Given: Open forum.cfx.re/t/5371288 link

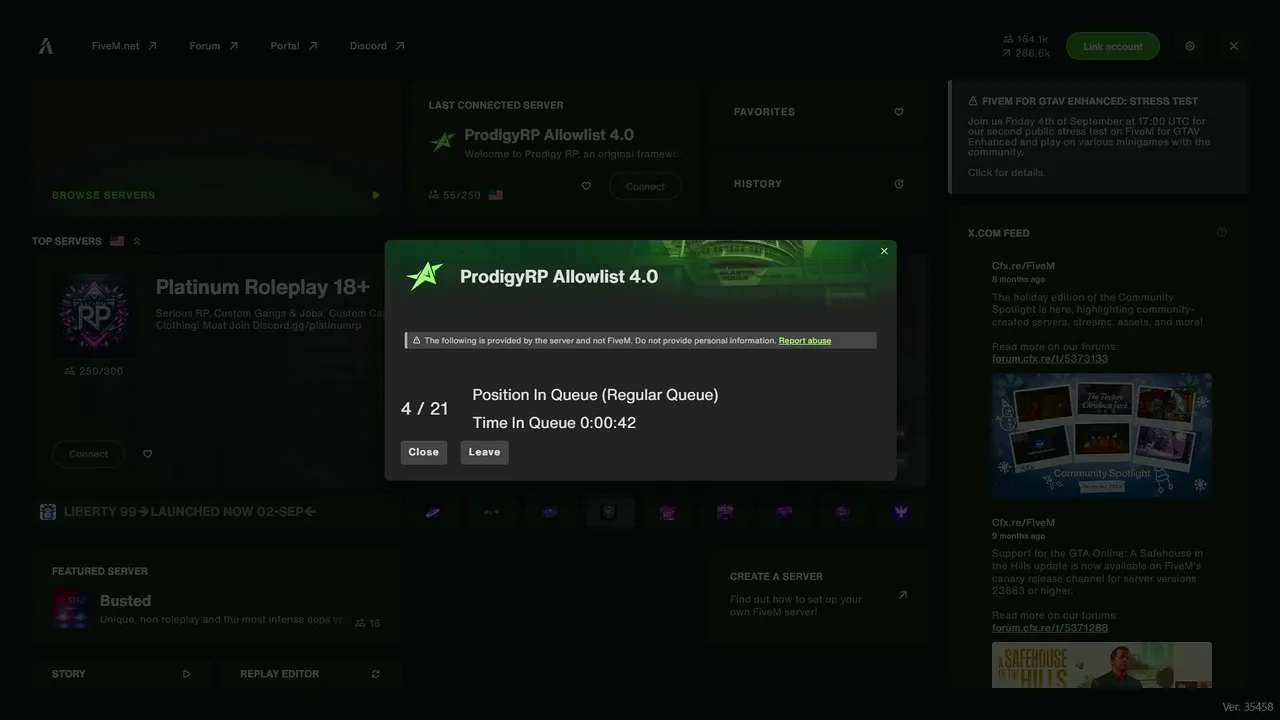Looking at the screenshot, I should pyautogui.click(x=1050, y=628).
